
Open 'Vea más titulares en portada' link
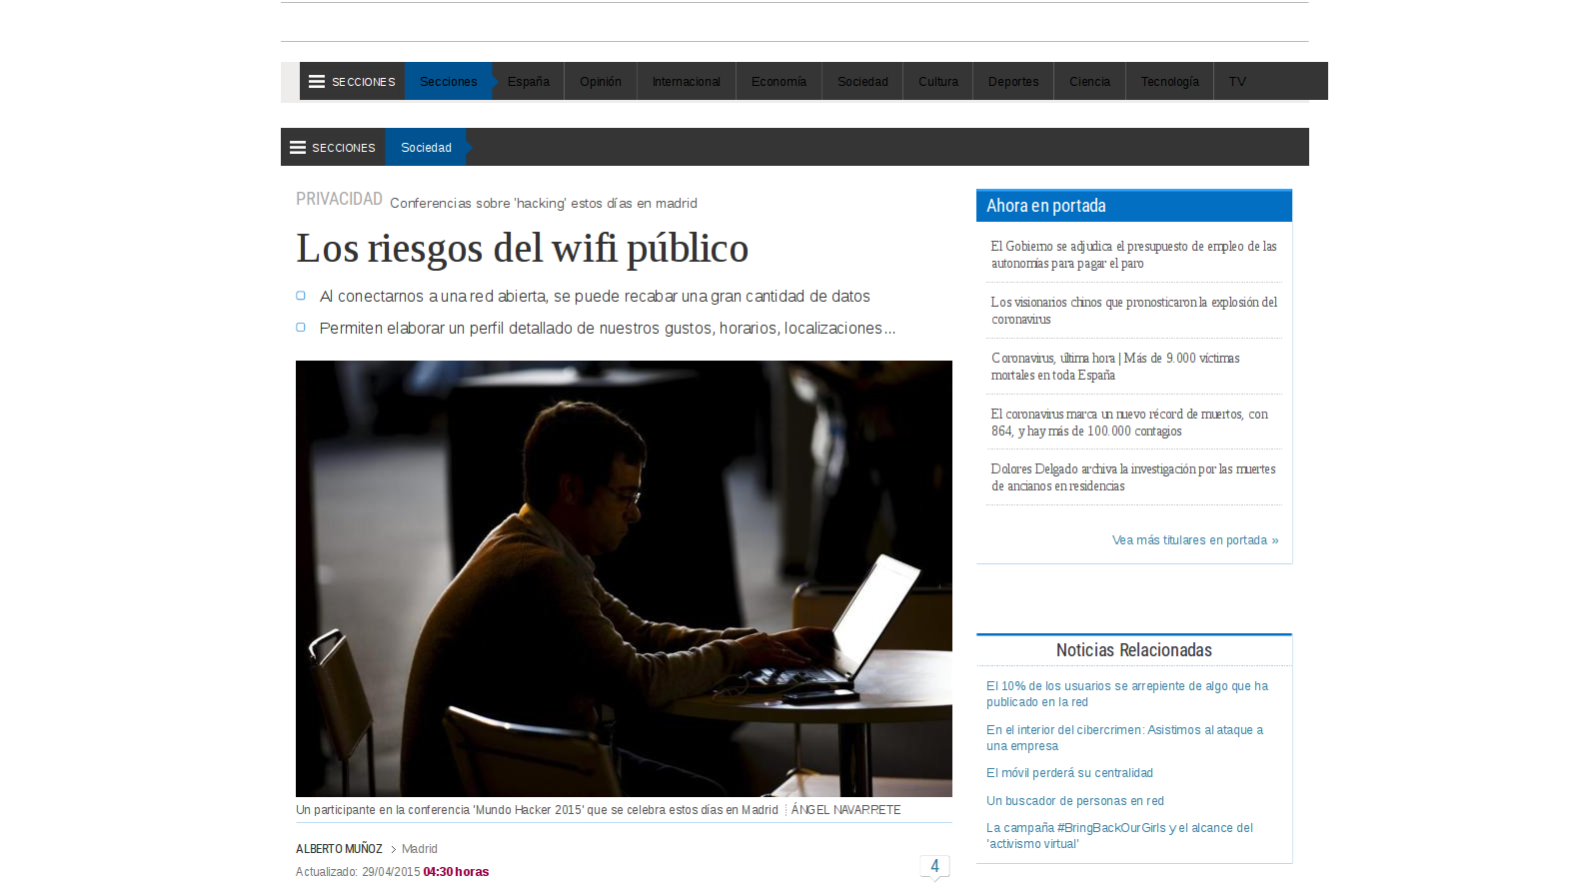[1194, 540]
